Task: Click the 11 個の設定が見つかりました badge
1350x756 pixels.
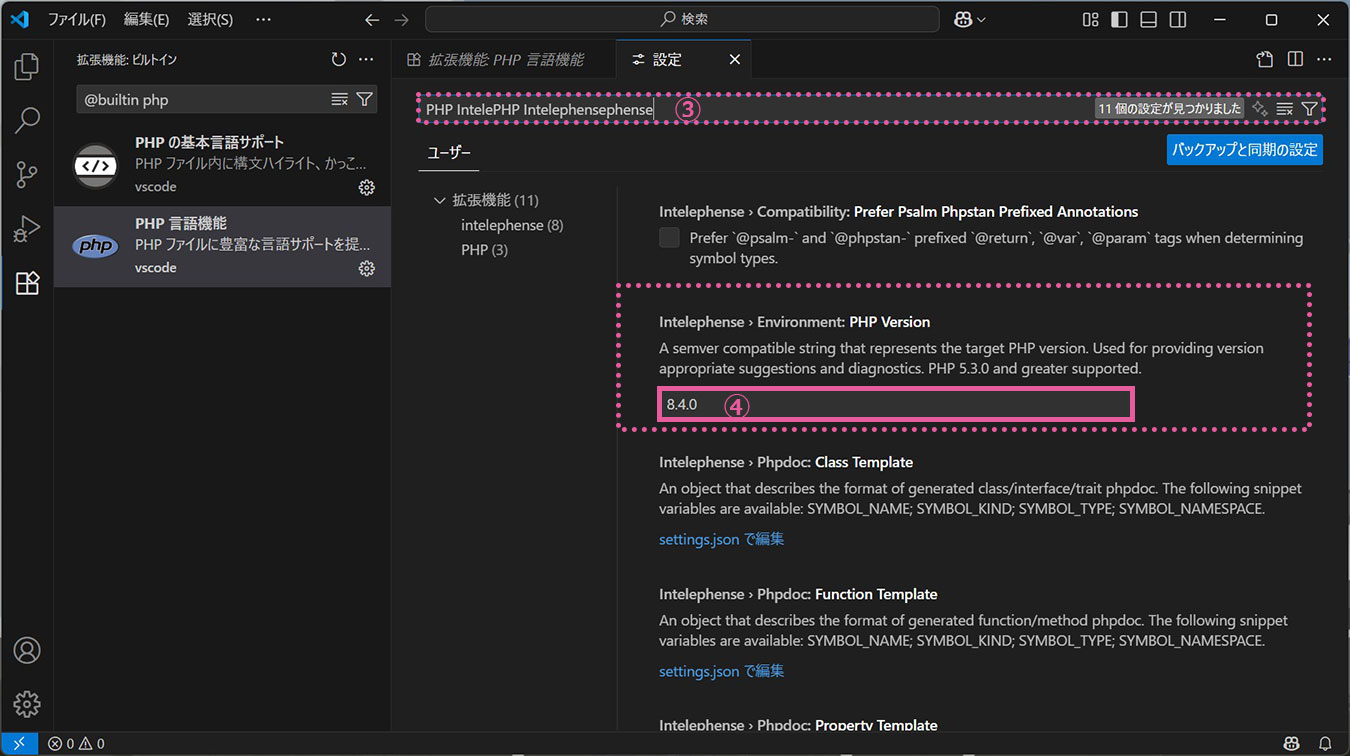Action: click(x=1169, y=108)
